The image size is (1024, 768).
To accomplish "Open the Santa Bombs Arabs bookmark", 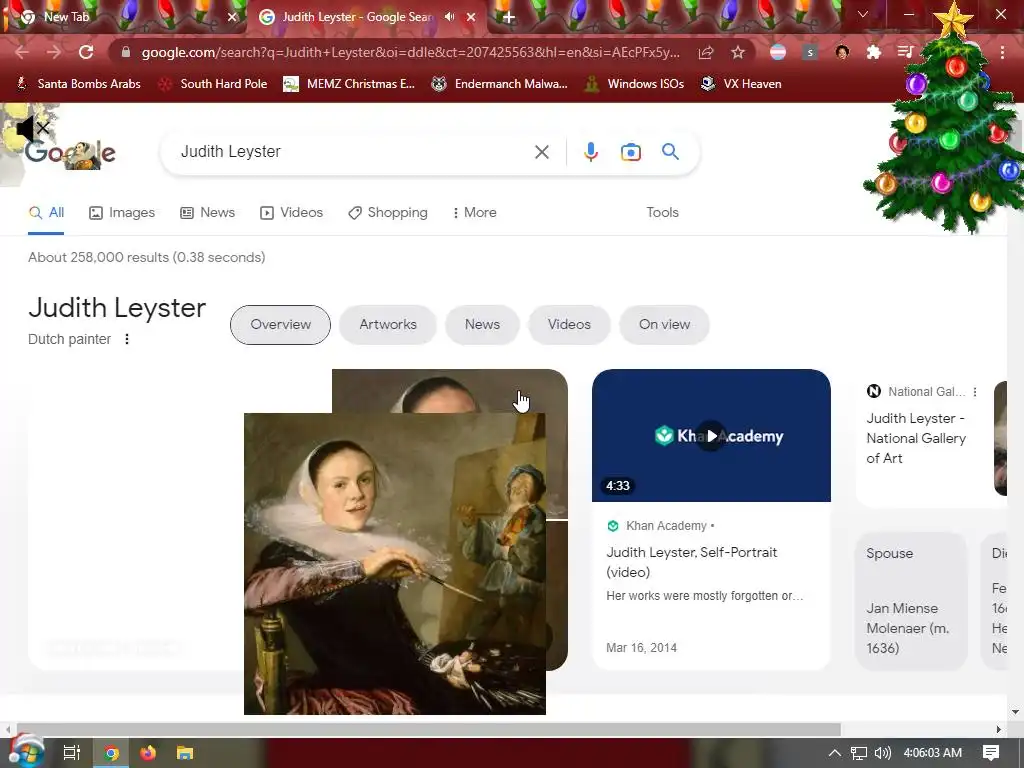I will (78, 84).
